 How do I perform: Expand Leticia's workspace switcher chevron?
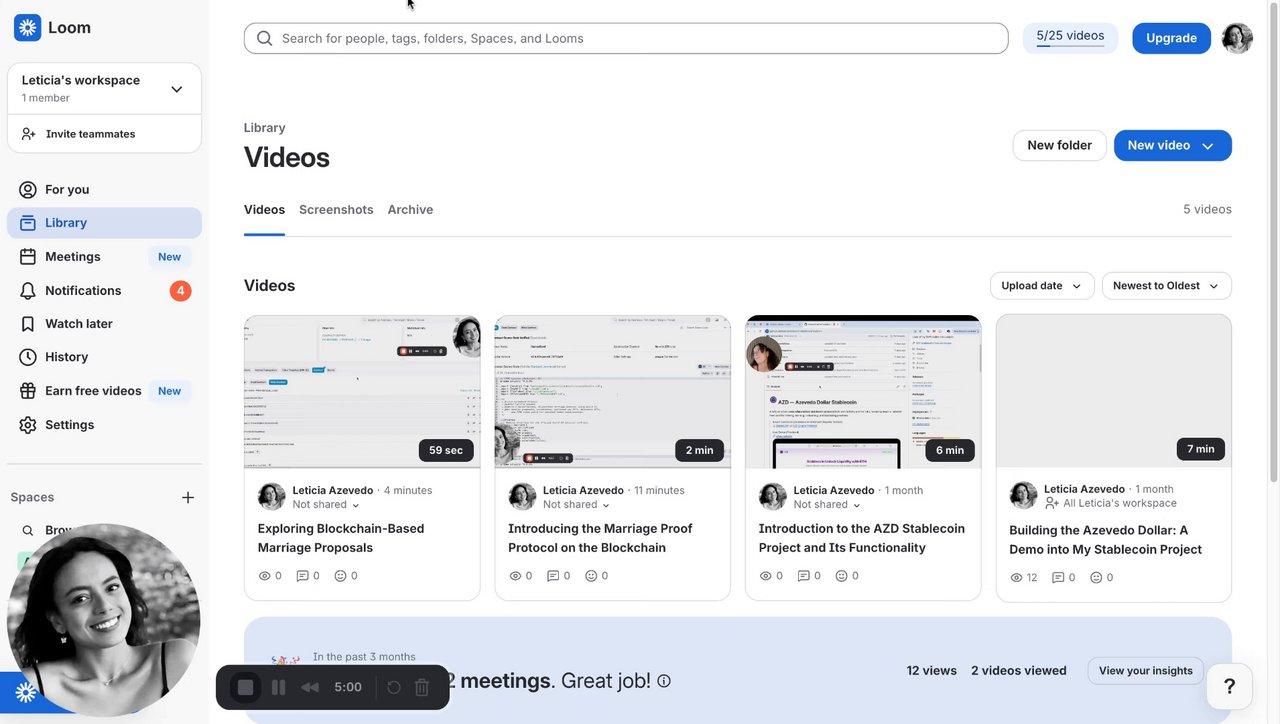click(176, 89)
